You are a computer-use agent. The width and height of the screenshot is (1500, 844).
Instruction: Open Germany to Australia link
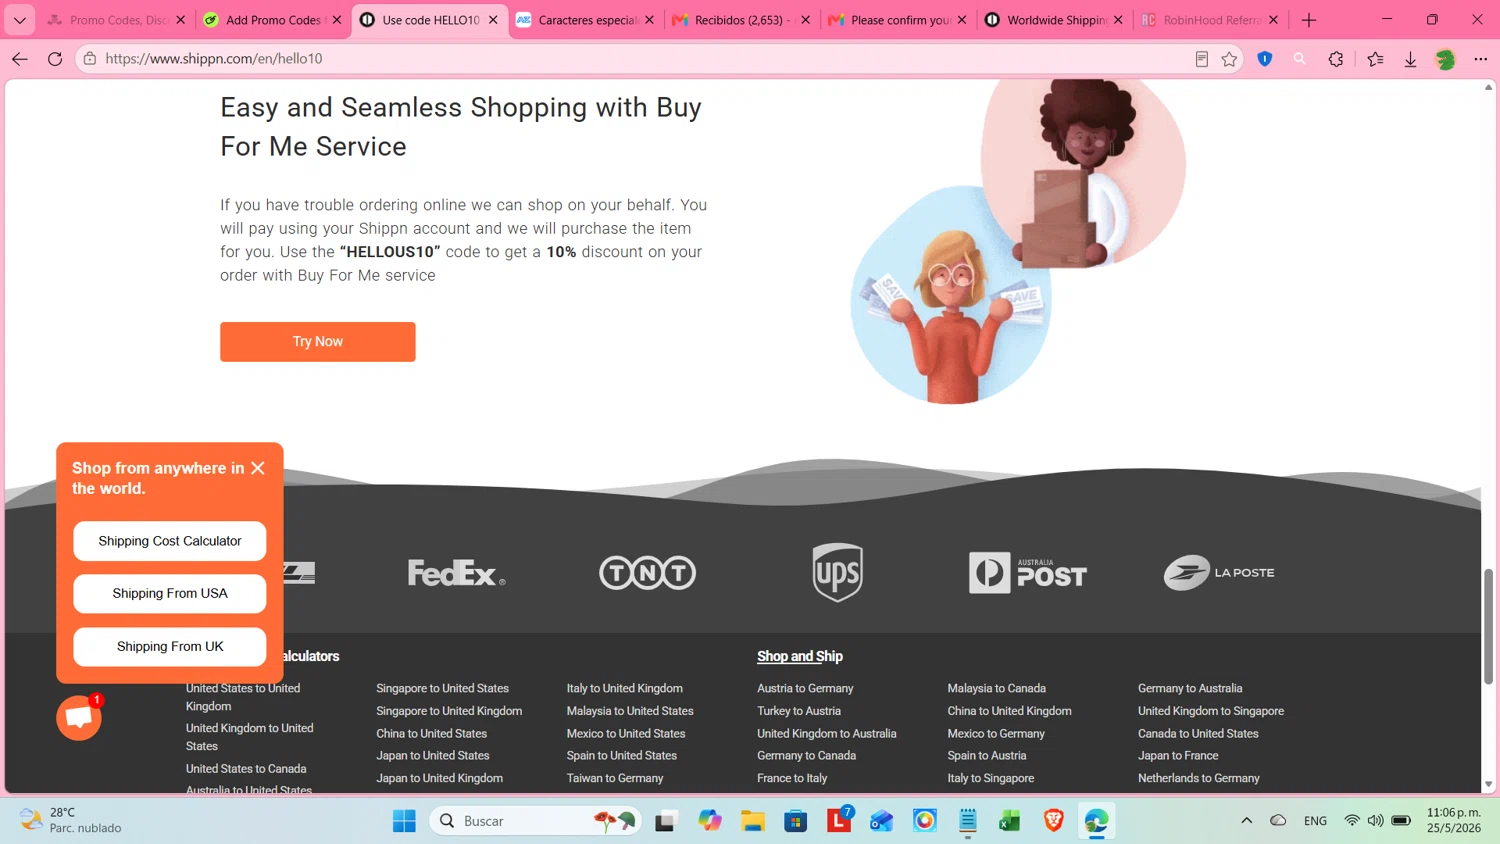click(x=1190, y=689)
